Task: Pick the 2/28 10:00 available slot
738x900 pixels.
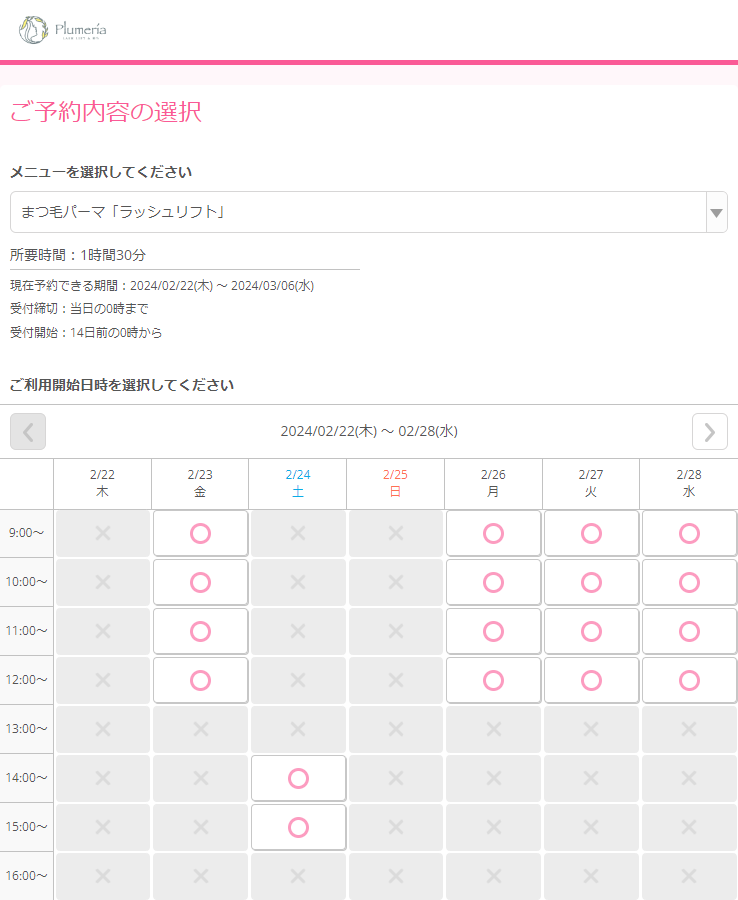Action: 689,582
